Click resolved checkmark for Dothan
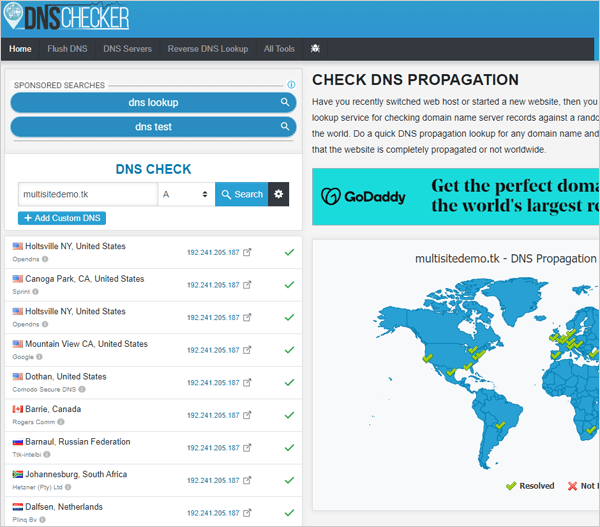The width and height of the screenshot is (600, 527). point(290,382)
